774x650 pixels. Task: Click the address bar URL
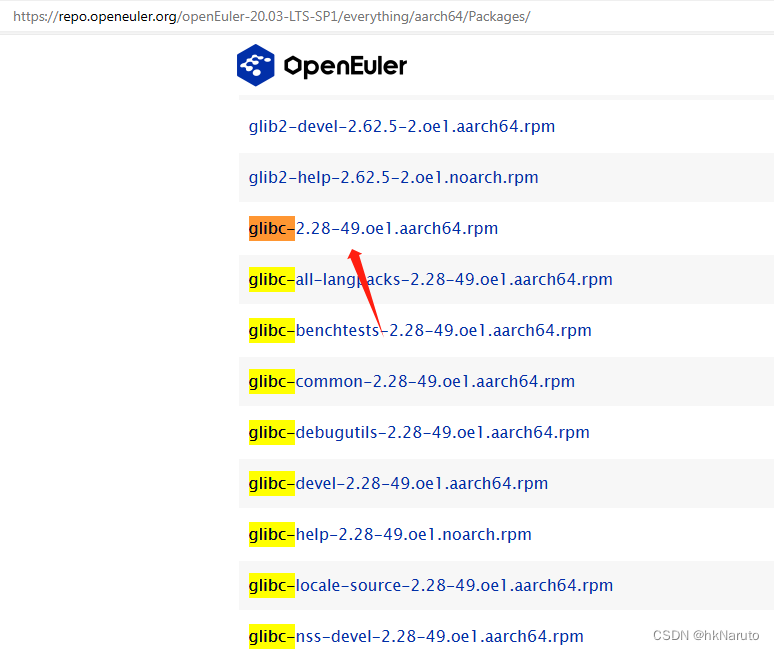pos(271,16)
